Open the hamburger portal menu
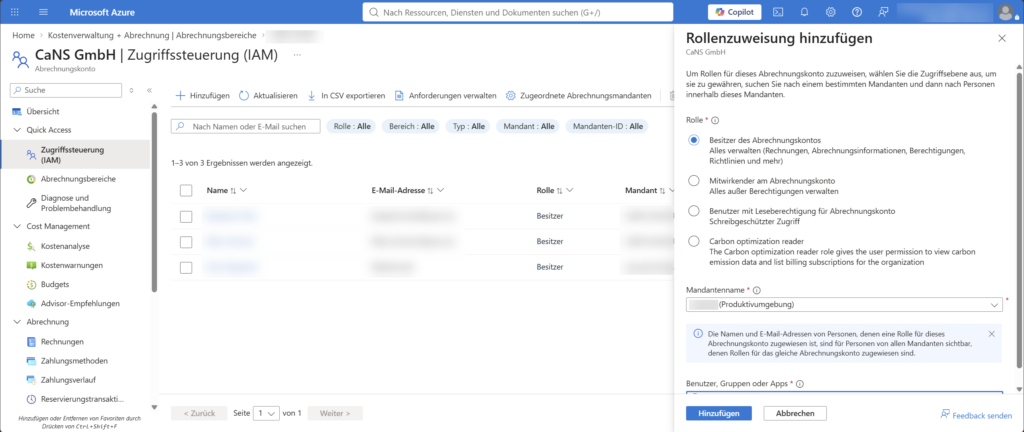 44,12
